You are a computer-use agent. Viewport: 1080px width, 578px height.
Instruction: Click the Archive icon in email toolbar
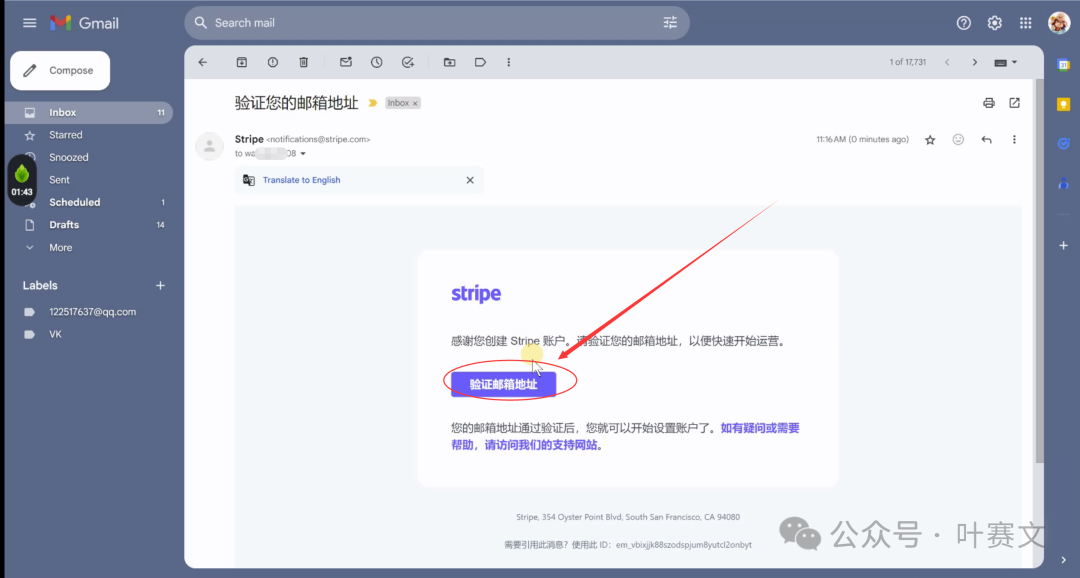click(x=242, y=62)
